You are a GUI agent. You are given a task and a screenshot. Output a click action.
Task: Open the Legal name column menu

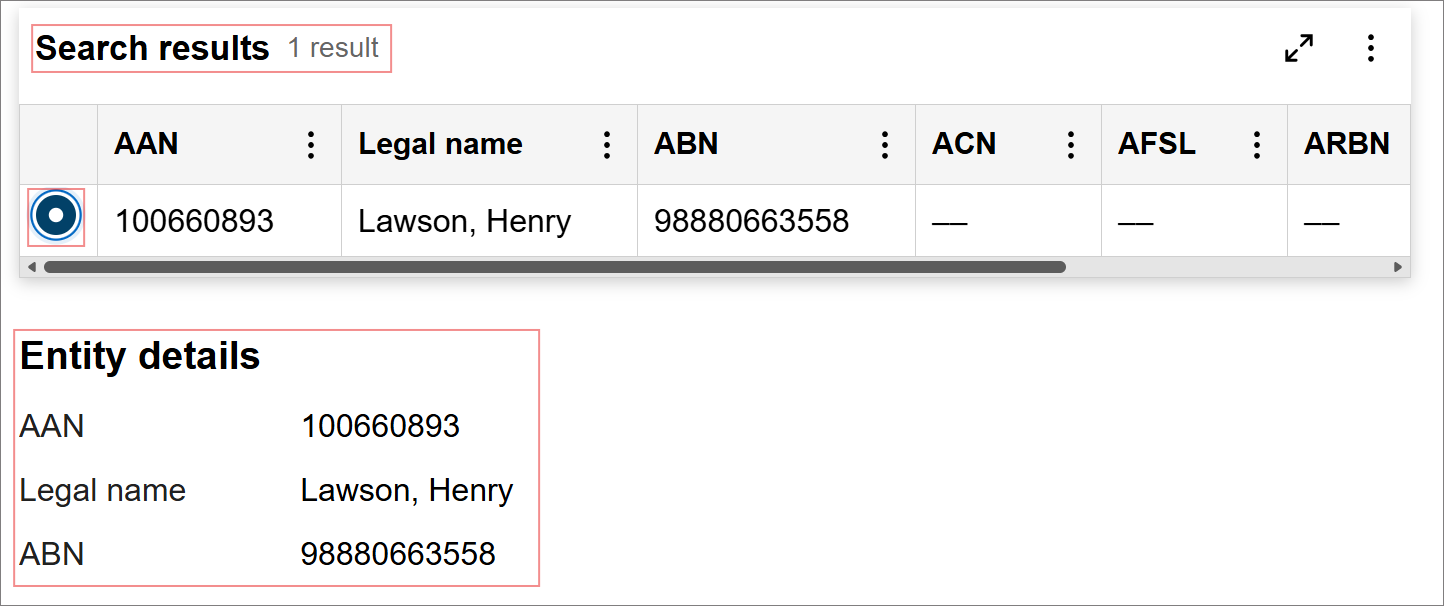pos(607,144)
